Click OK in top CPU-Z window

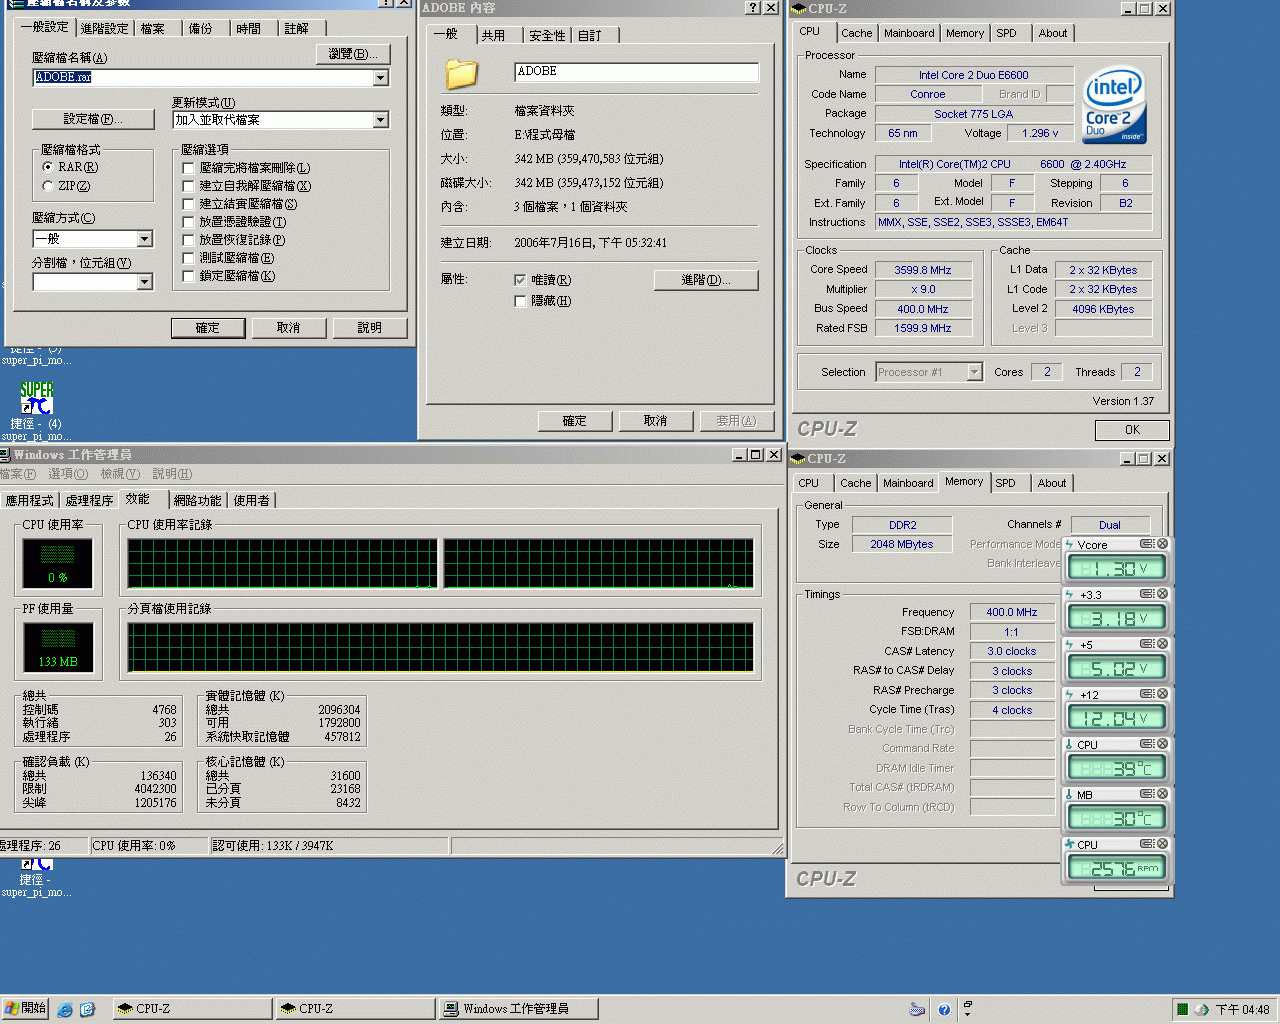coord(1132,430)
